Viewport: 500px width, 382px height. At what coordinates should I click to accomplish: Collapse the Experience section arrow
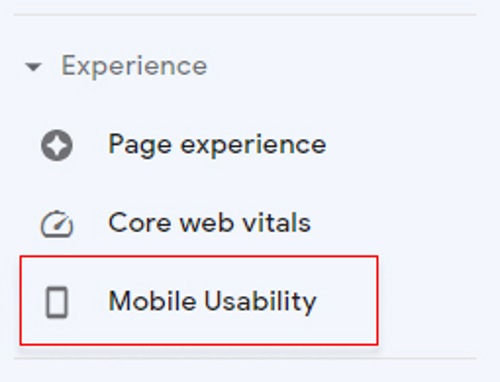point(33,67)
